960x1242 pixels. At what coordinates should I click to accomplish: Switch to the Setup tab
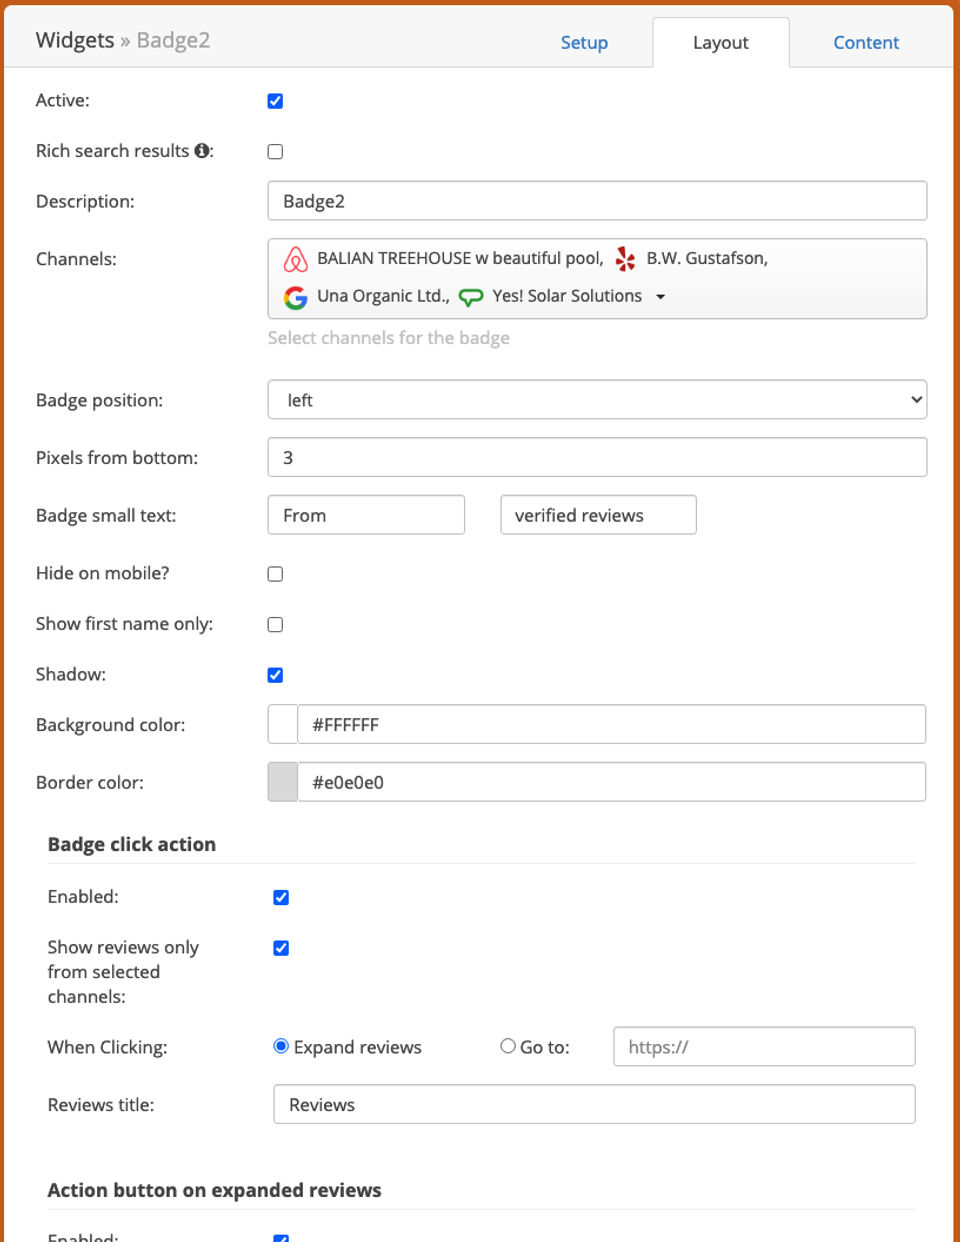[584, 43]
